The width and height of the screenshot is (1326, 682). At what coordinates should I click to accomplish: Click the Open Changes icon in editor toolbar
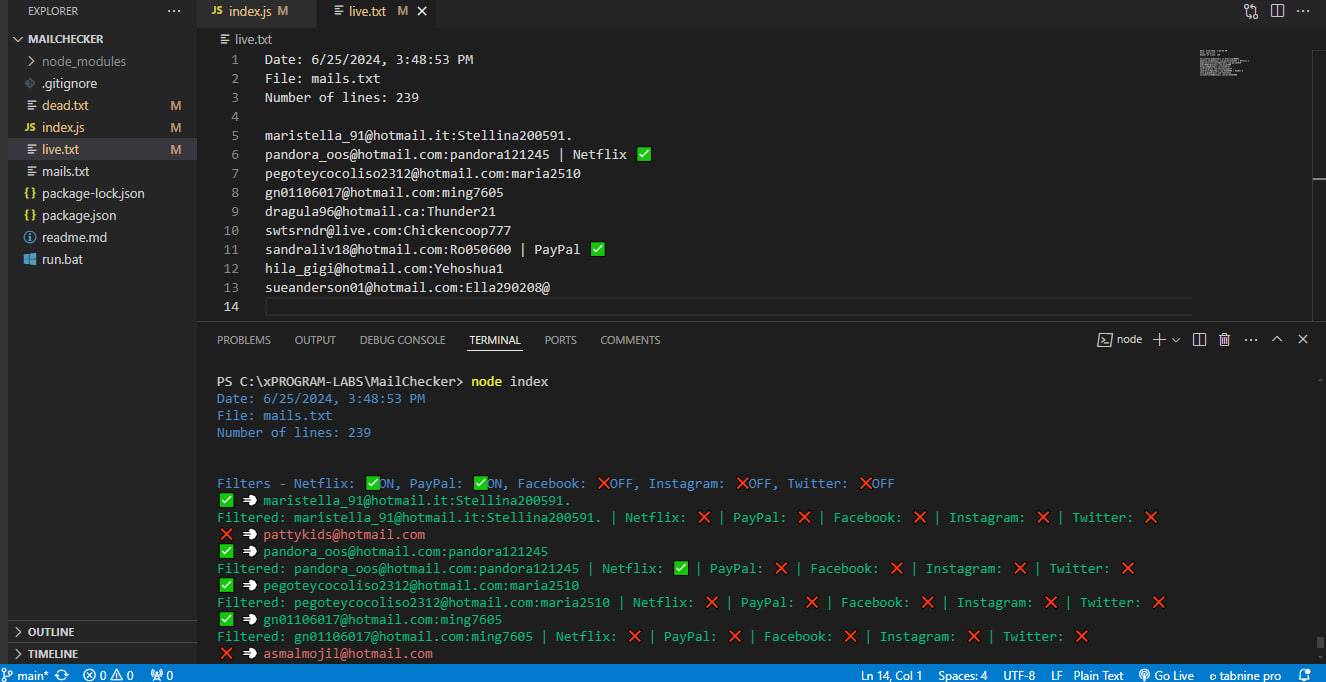(1251, 11)
